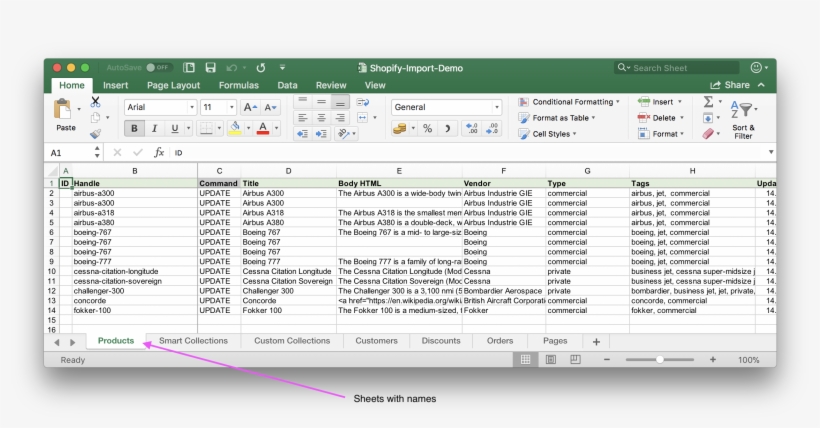Screen dimensions: 820x428
Task: Toggle the AutoSave switch
Action: [x=157, y=67]
